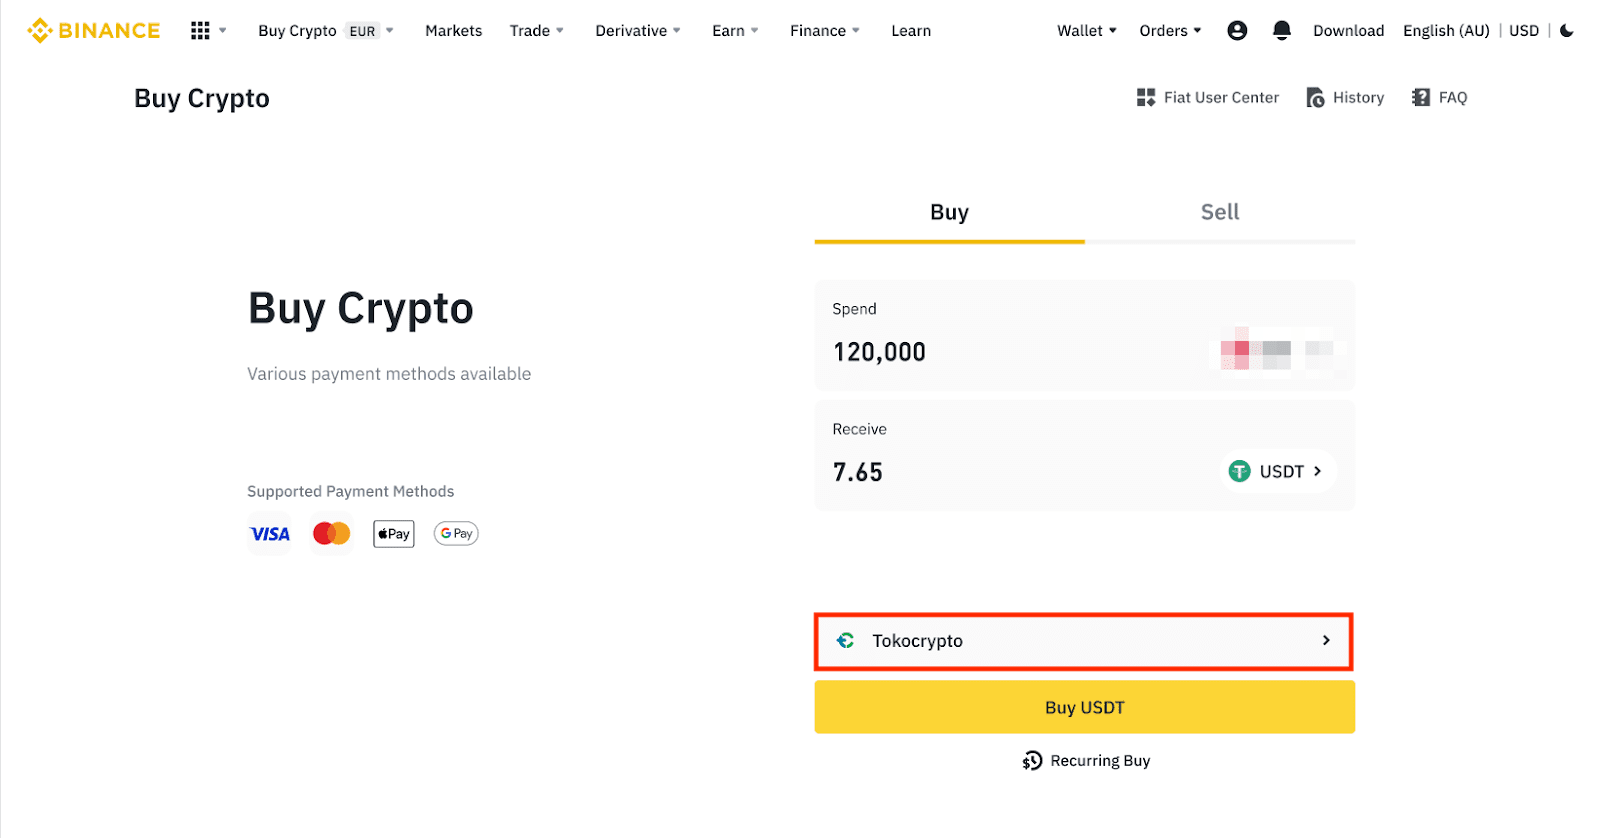This screenshot has width=1600, height=838.
Task: Expand the Buy Crypto EUR dropdown
Action: click(x=325, y=31)
